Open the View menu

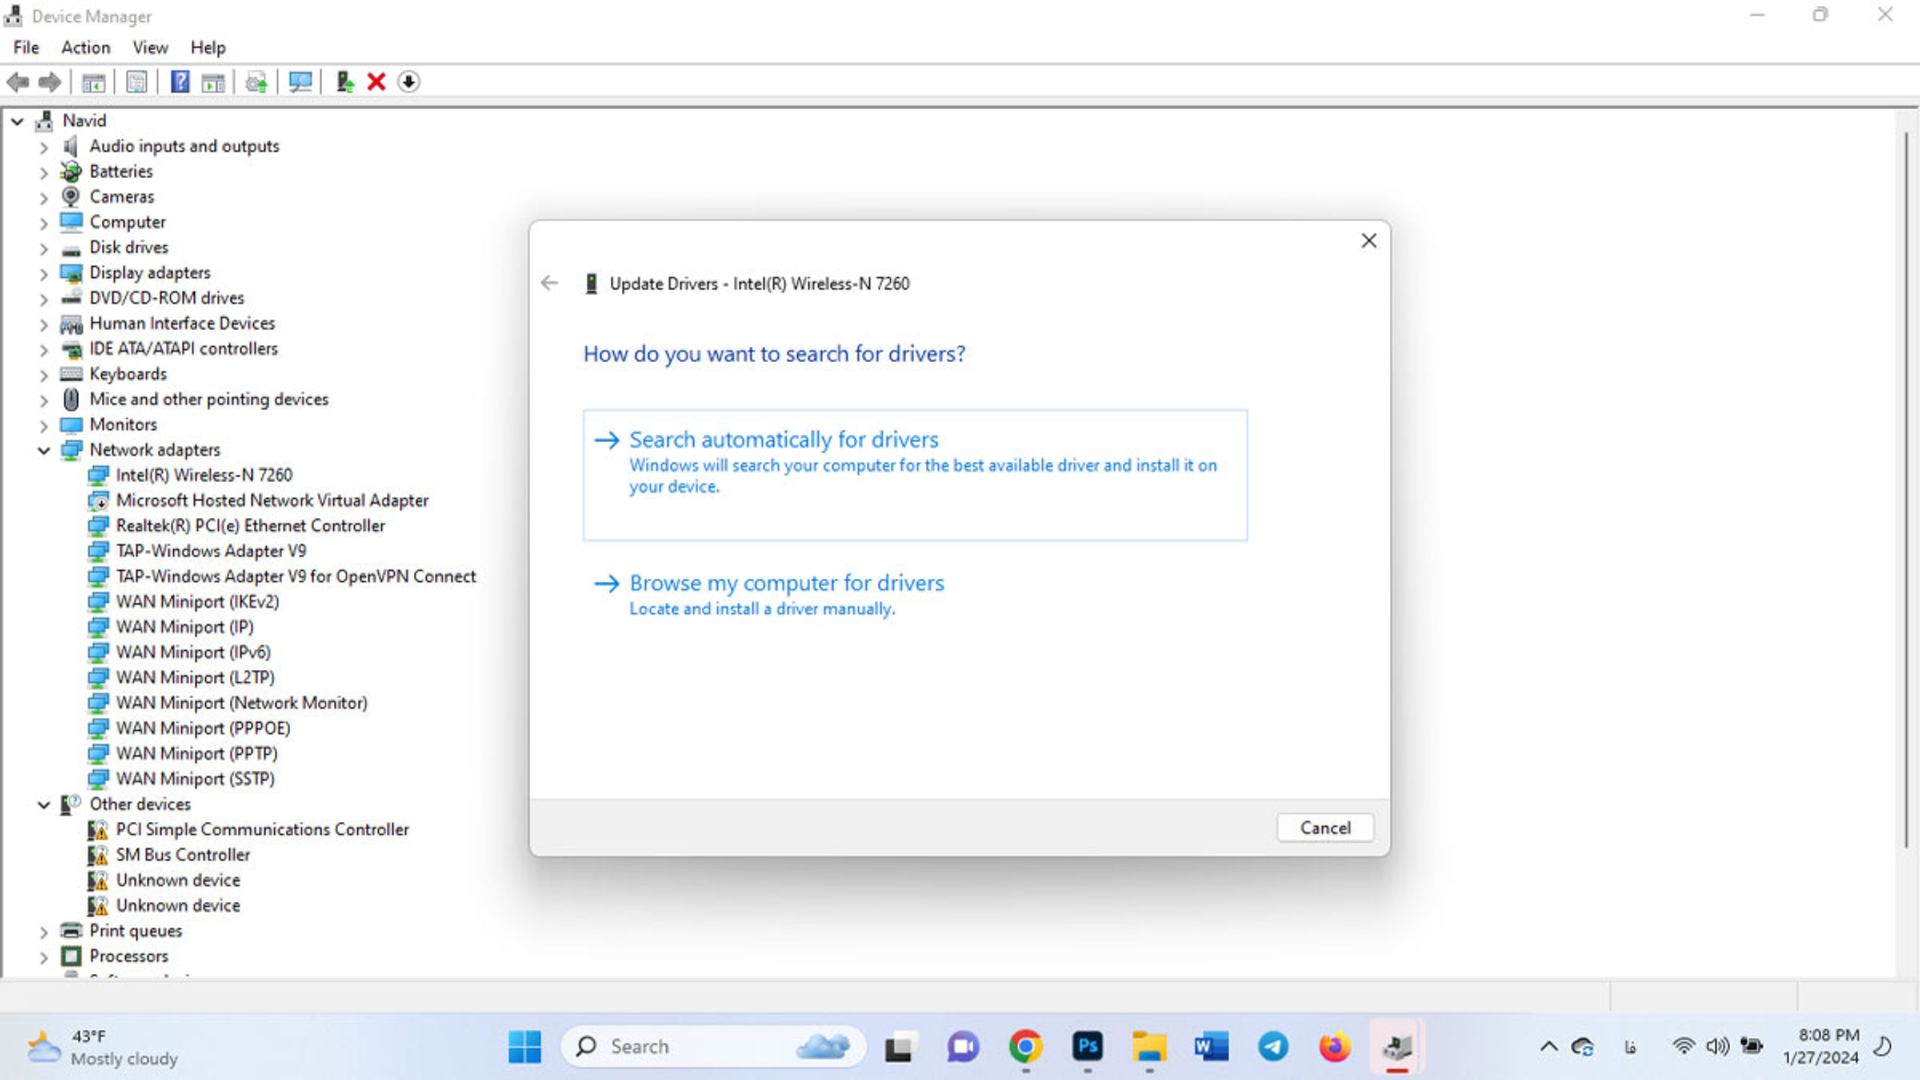150,47
